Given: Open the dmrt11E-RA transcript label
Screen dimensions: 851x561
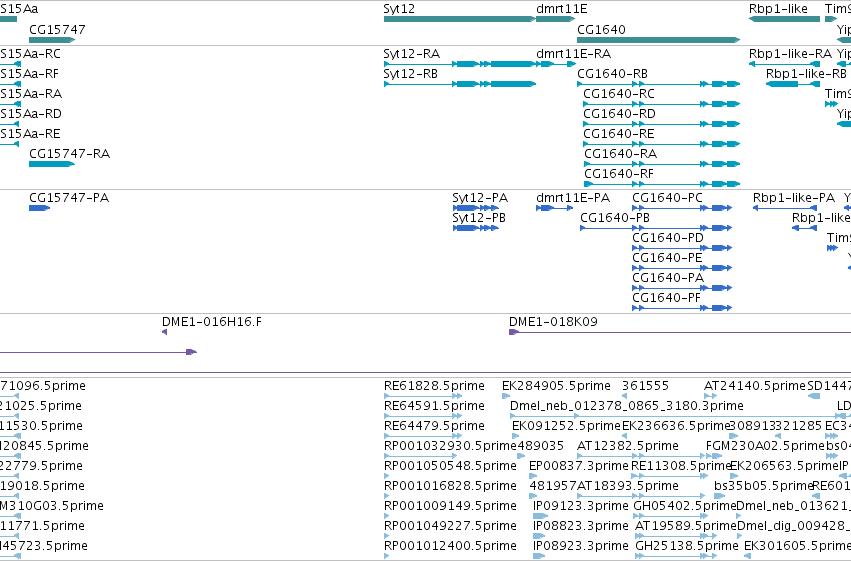Looking at the screenshot, I should coord(574,54).
